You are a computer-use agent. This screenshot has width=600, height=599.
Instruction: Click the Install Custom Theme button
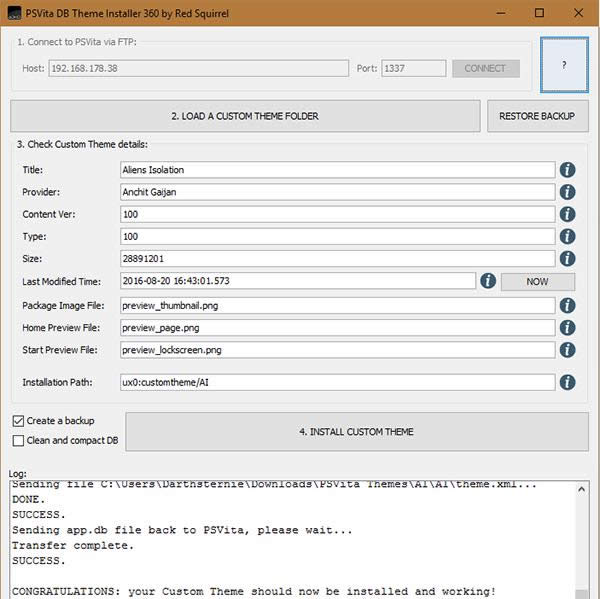coord(356,432)
